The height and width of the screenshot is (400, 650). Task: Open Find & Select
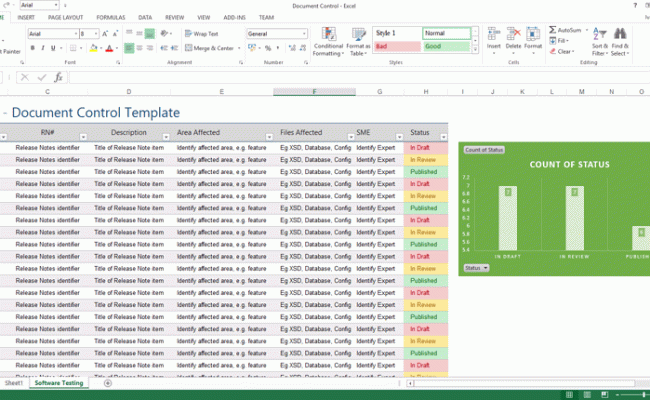click(620, 41)
